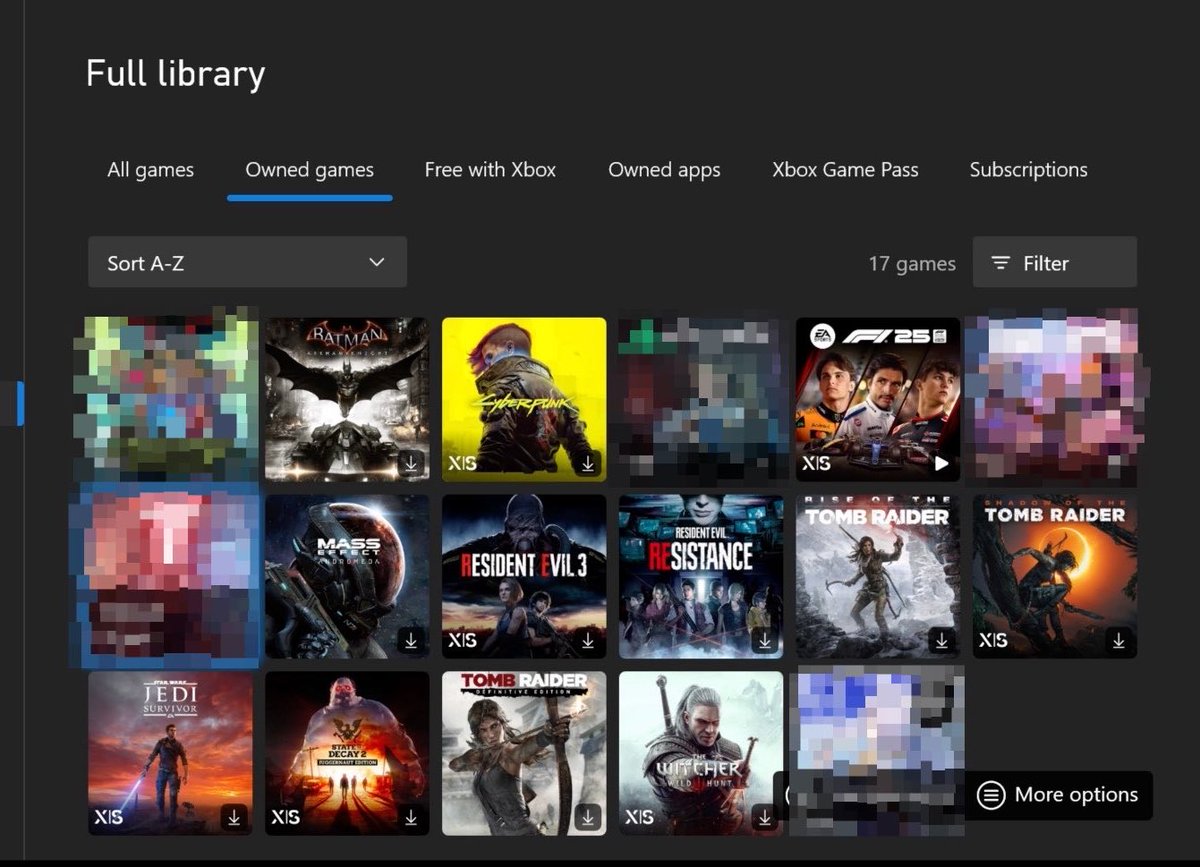Click the Full library heading

(x=175, y=74)
